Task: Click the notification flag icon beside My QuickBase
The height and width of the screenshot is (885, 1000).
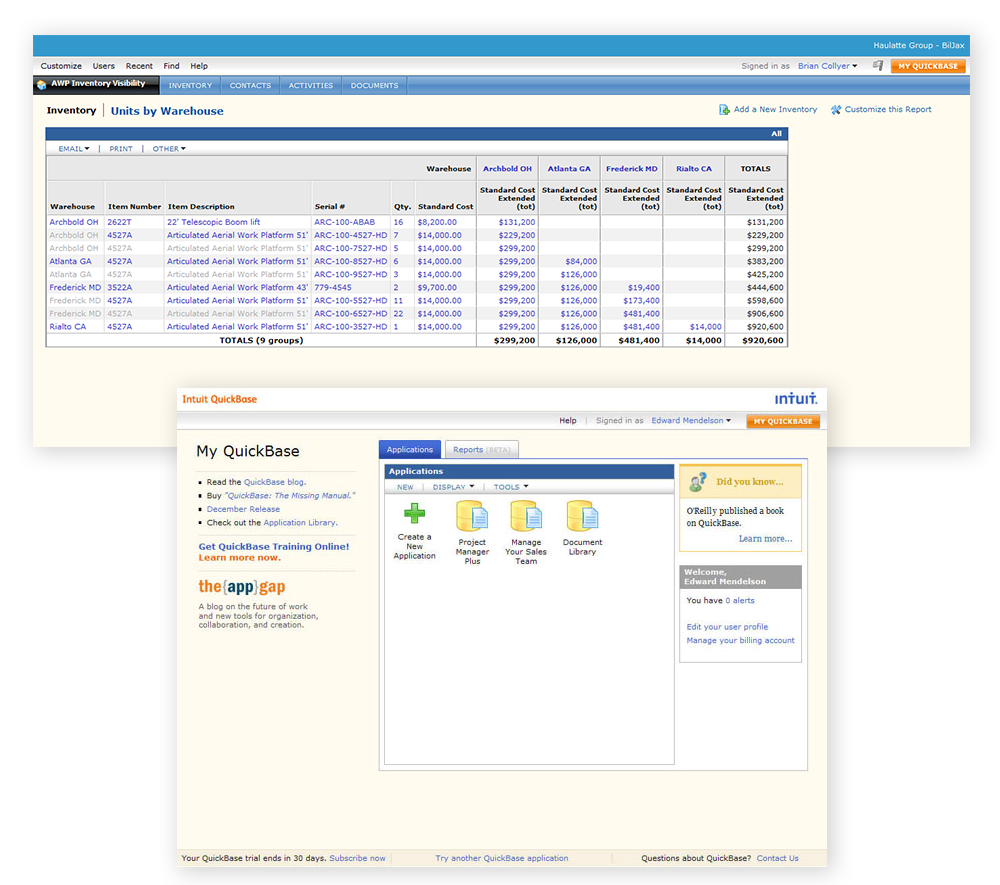Action: click(878, 66)
